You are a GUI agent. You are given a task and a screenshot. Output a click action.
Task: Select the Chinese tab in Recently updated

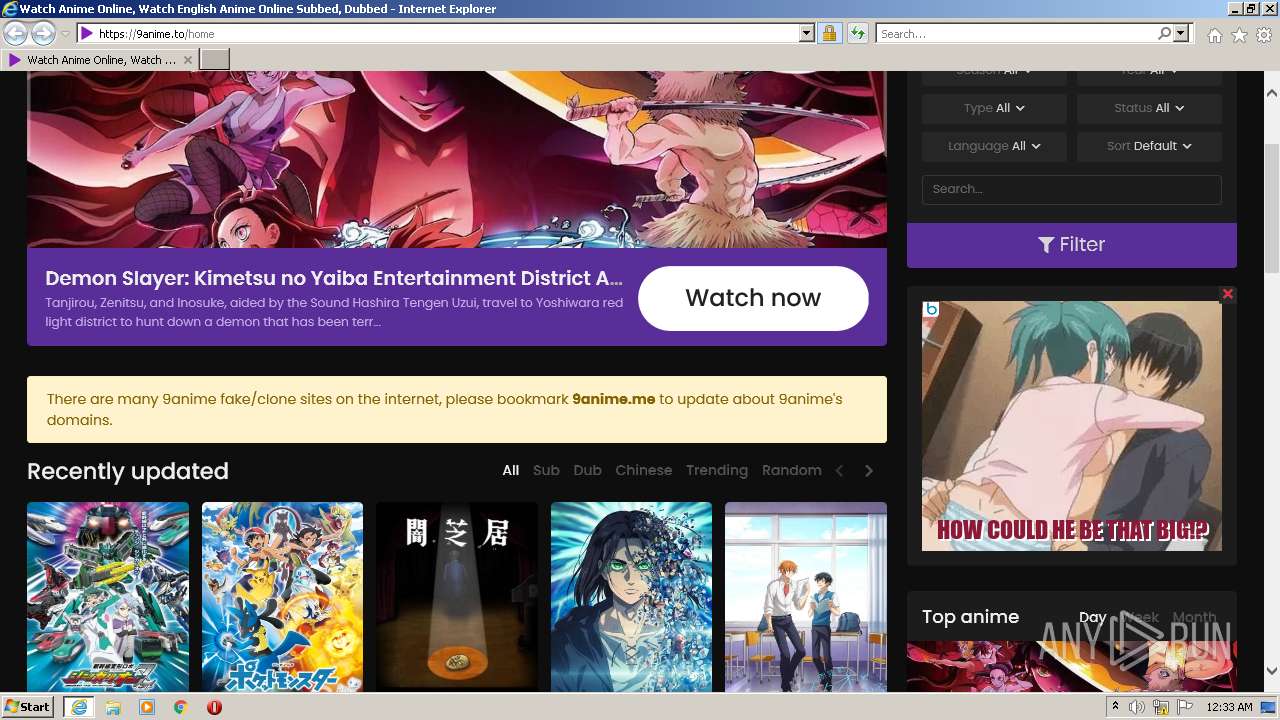pyautogui.click(x=644, y=470)
